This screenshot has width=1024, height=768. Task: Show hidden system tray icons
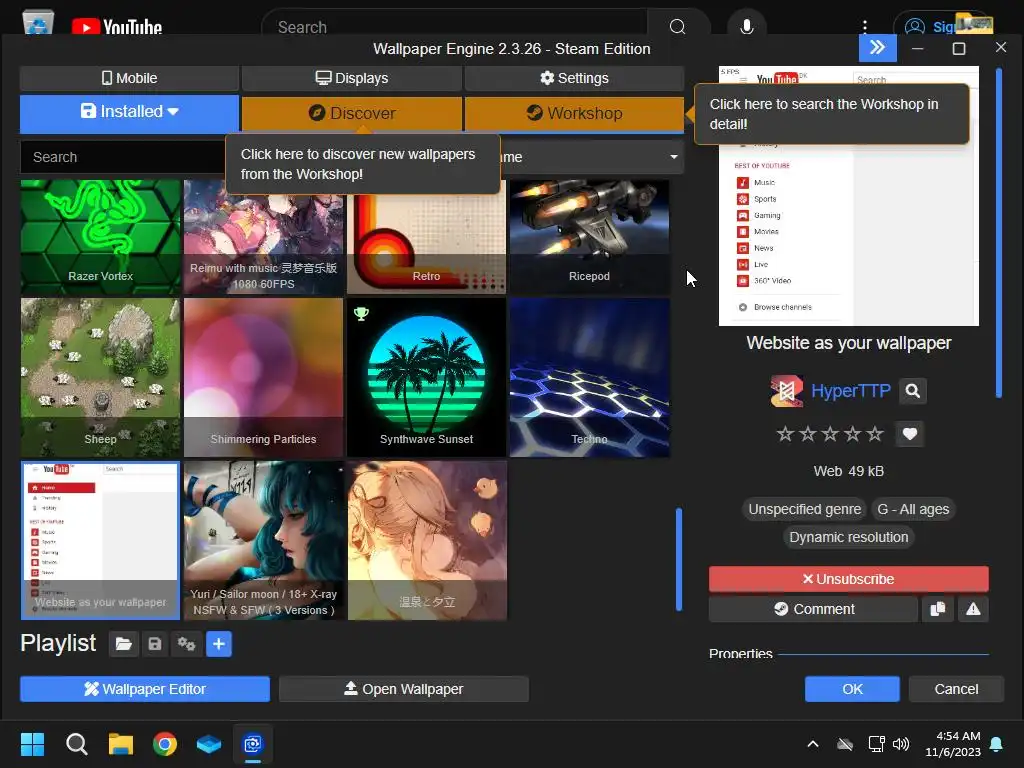813,744
